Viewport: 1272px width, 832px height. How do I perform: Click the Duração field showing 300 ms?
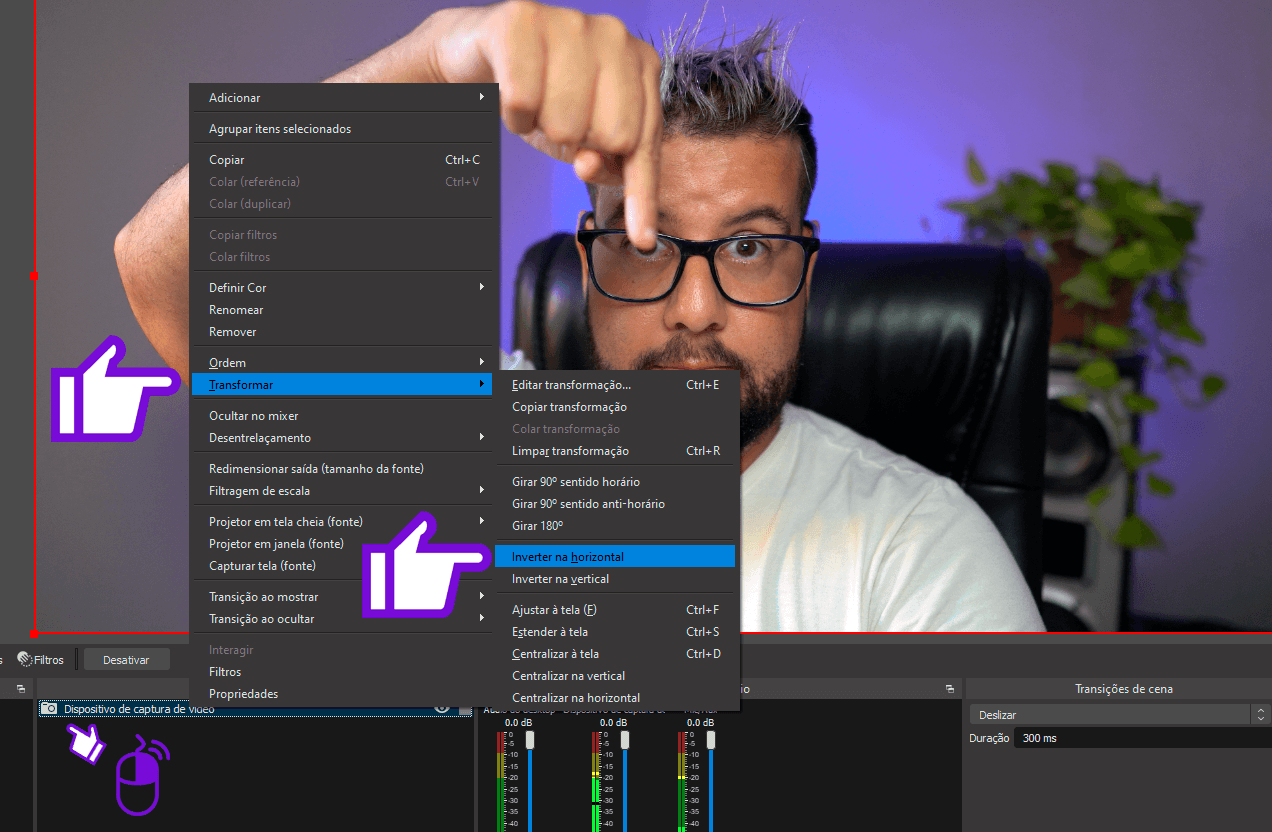1142,738
